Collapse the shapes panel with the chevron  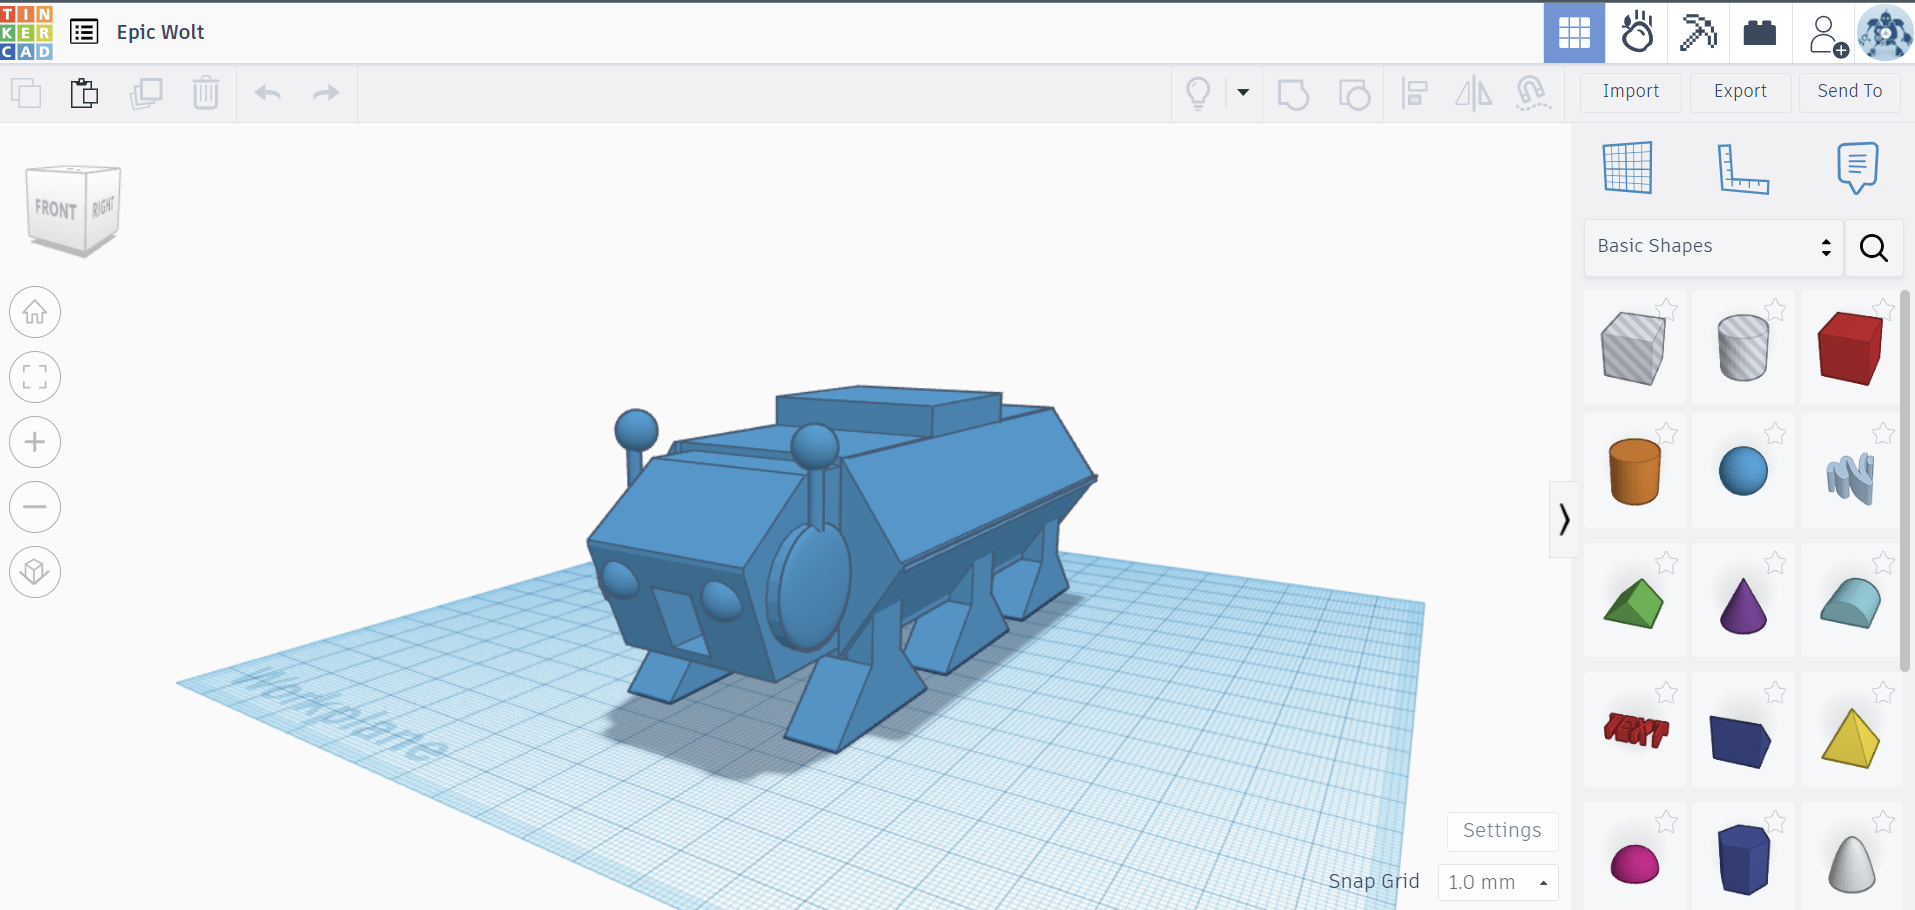point(1564,519)
